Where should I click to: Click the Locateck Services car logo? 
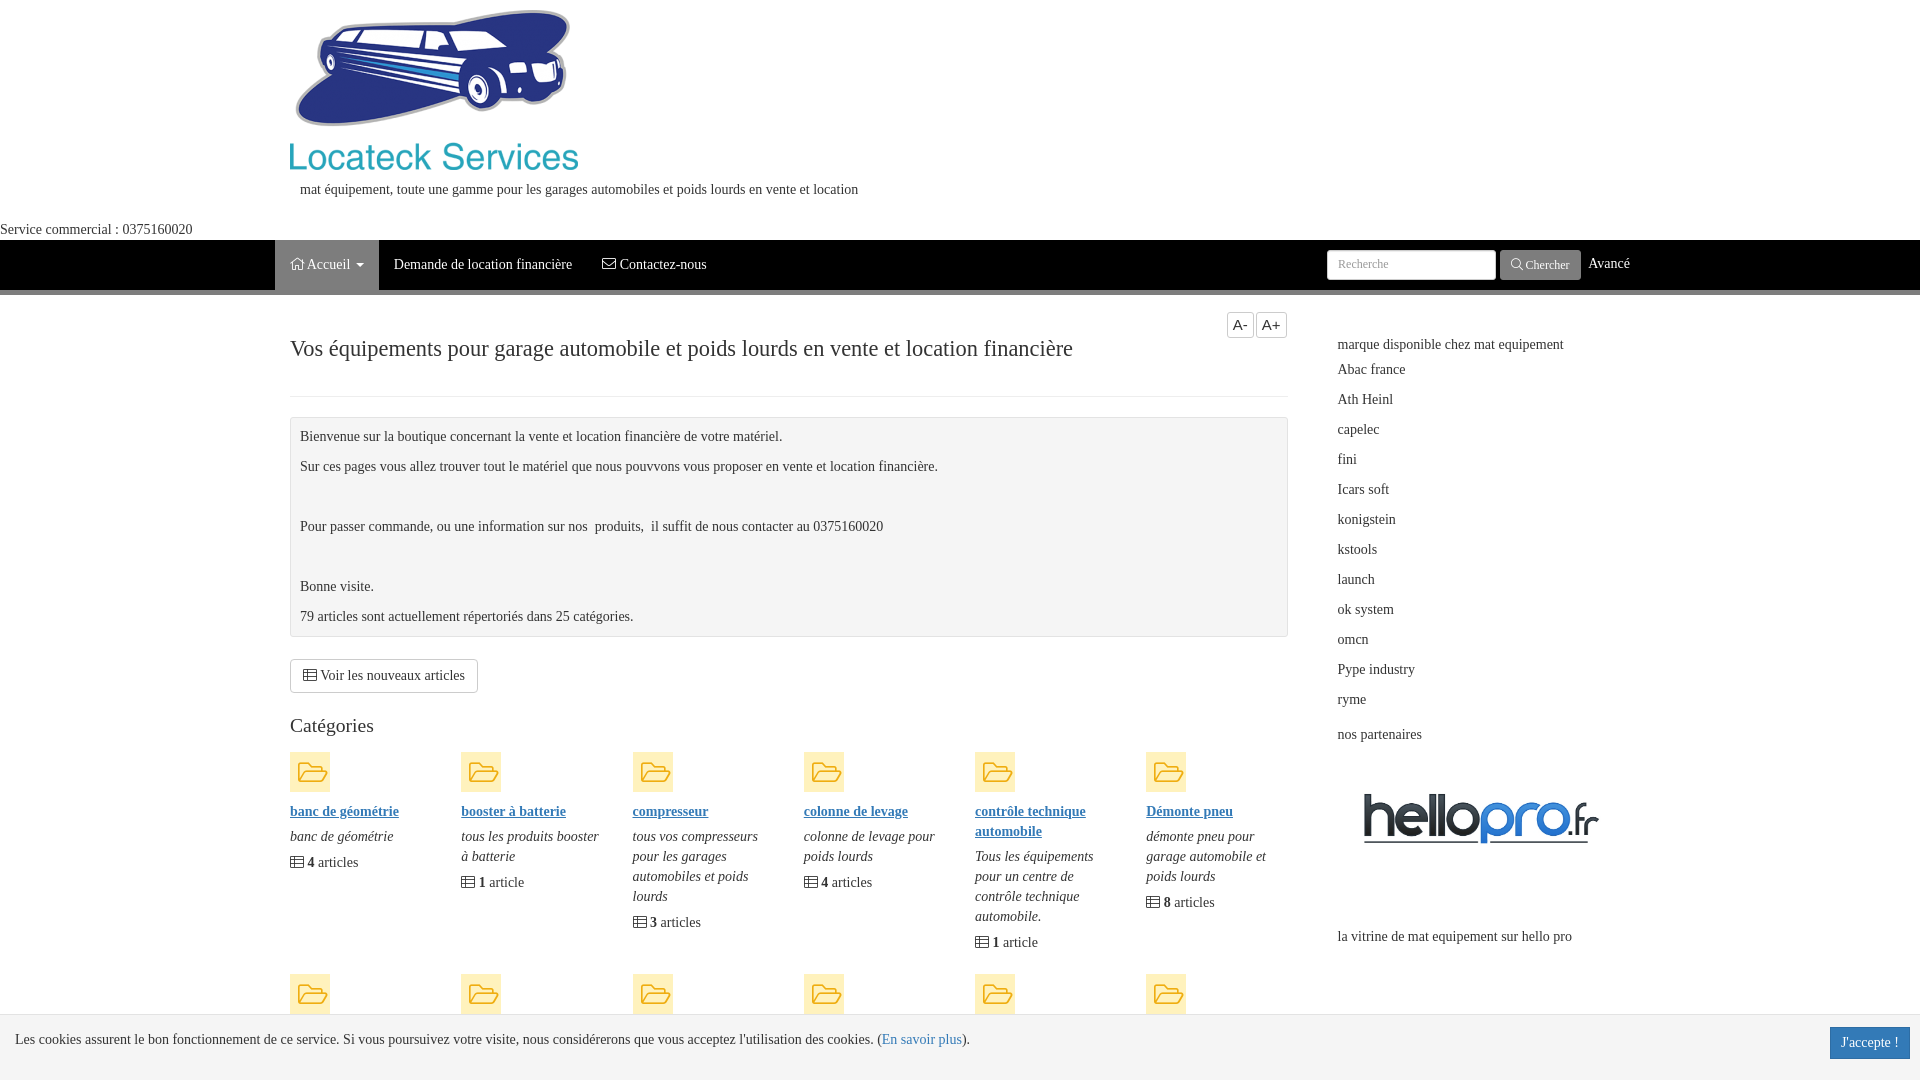pos(433,67)
